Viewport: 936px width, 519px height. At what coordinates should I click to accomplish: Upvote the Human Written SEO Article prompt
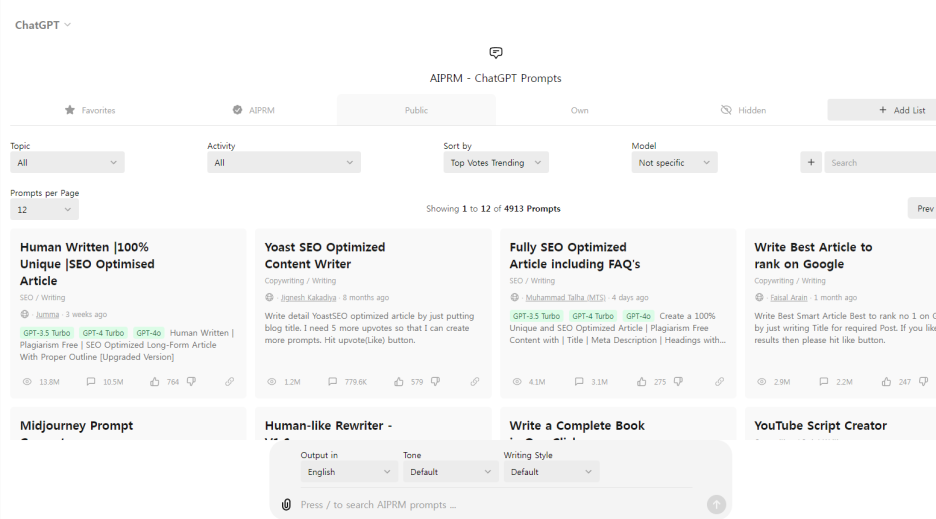click(x=155, y=382)
